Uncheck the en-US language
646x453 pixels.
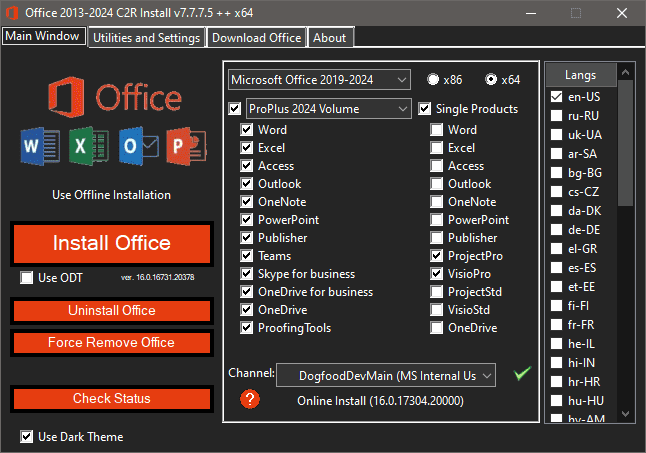557,97
